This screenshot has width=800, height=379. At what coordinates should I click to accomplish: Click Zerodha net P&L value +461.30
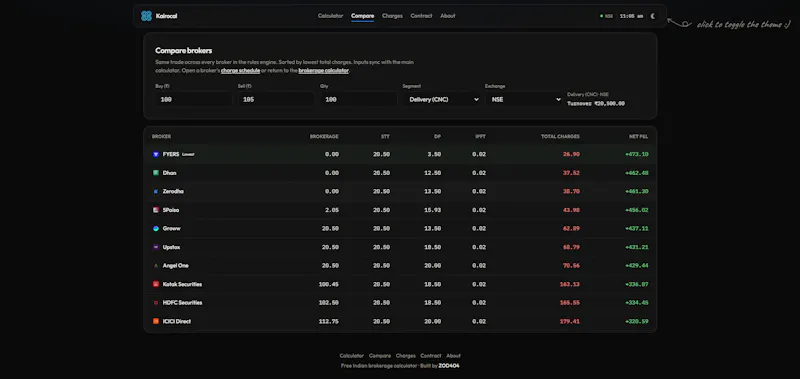(637, 191)
